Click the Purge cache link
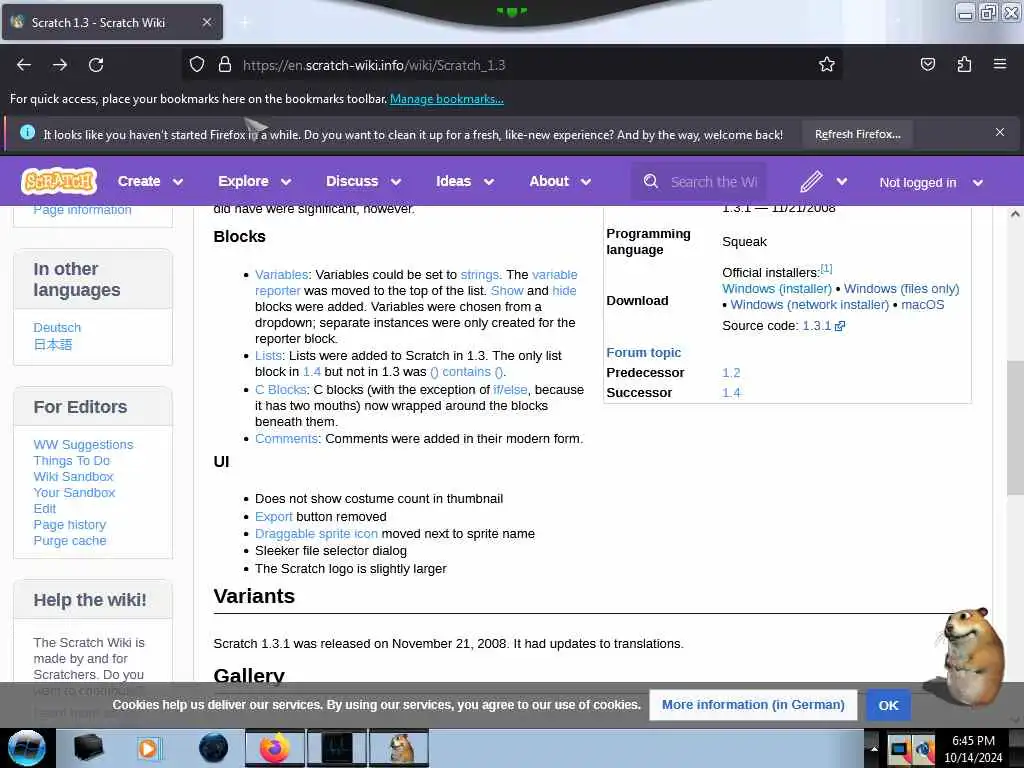Image resolution: width=1024 pixels, height=768 pixels. pos(70,541)
